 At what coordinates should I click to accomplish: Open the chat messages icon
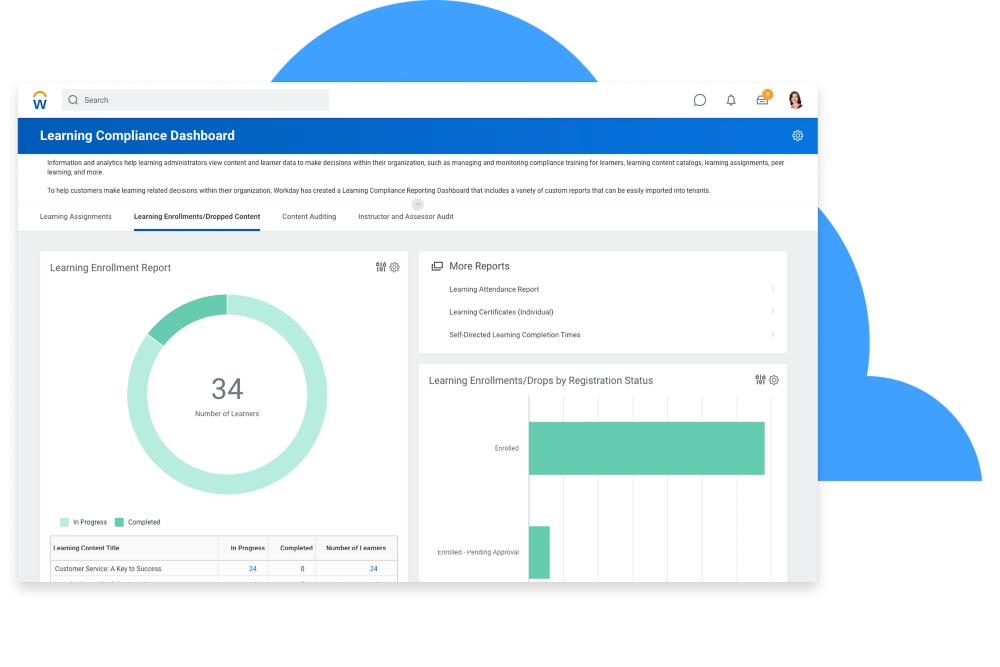pyautogui.click(x=700, y=100)
